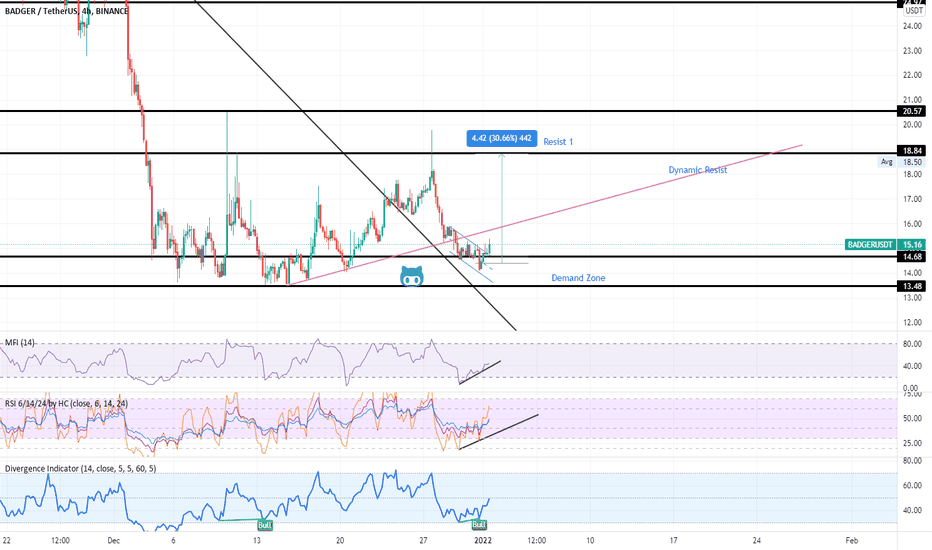The width and height of the screenshot is (932, 550).
Task: Click the Feb date axis label
Action: pyautogui.click(x=852, y=540)
